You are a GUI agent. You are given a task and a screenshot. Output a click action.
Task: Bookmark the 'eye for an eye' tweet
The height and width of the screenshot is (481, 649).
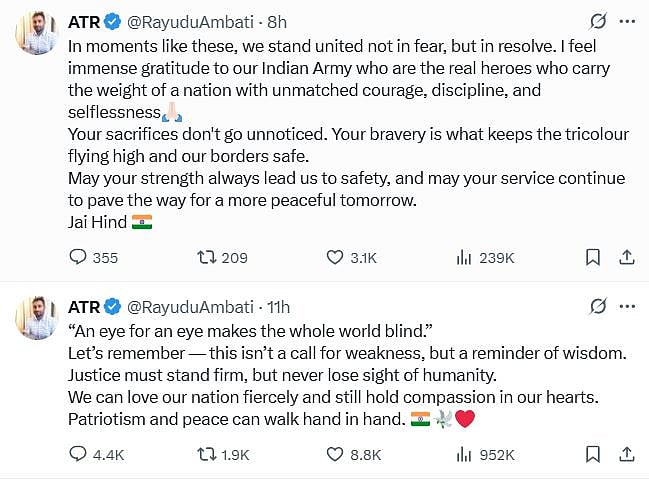tap(593, 454)
